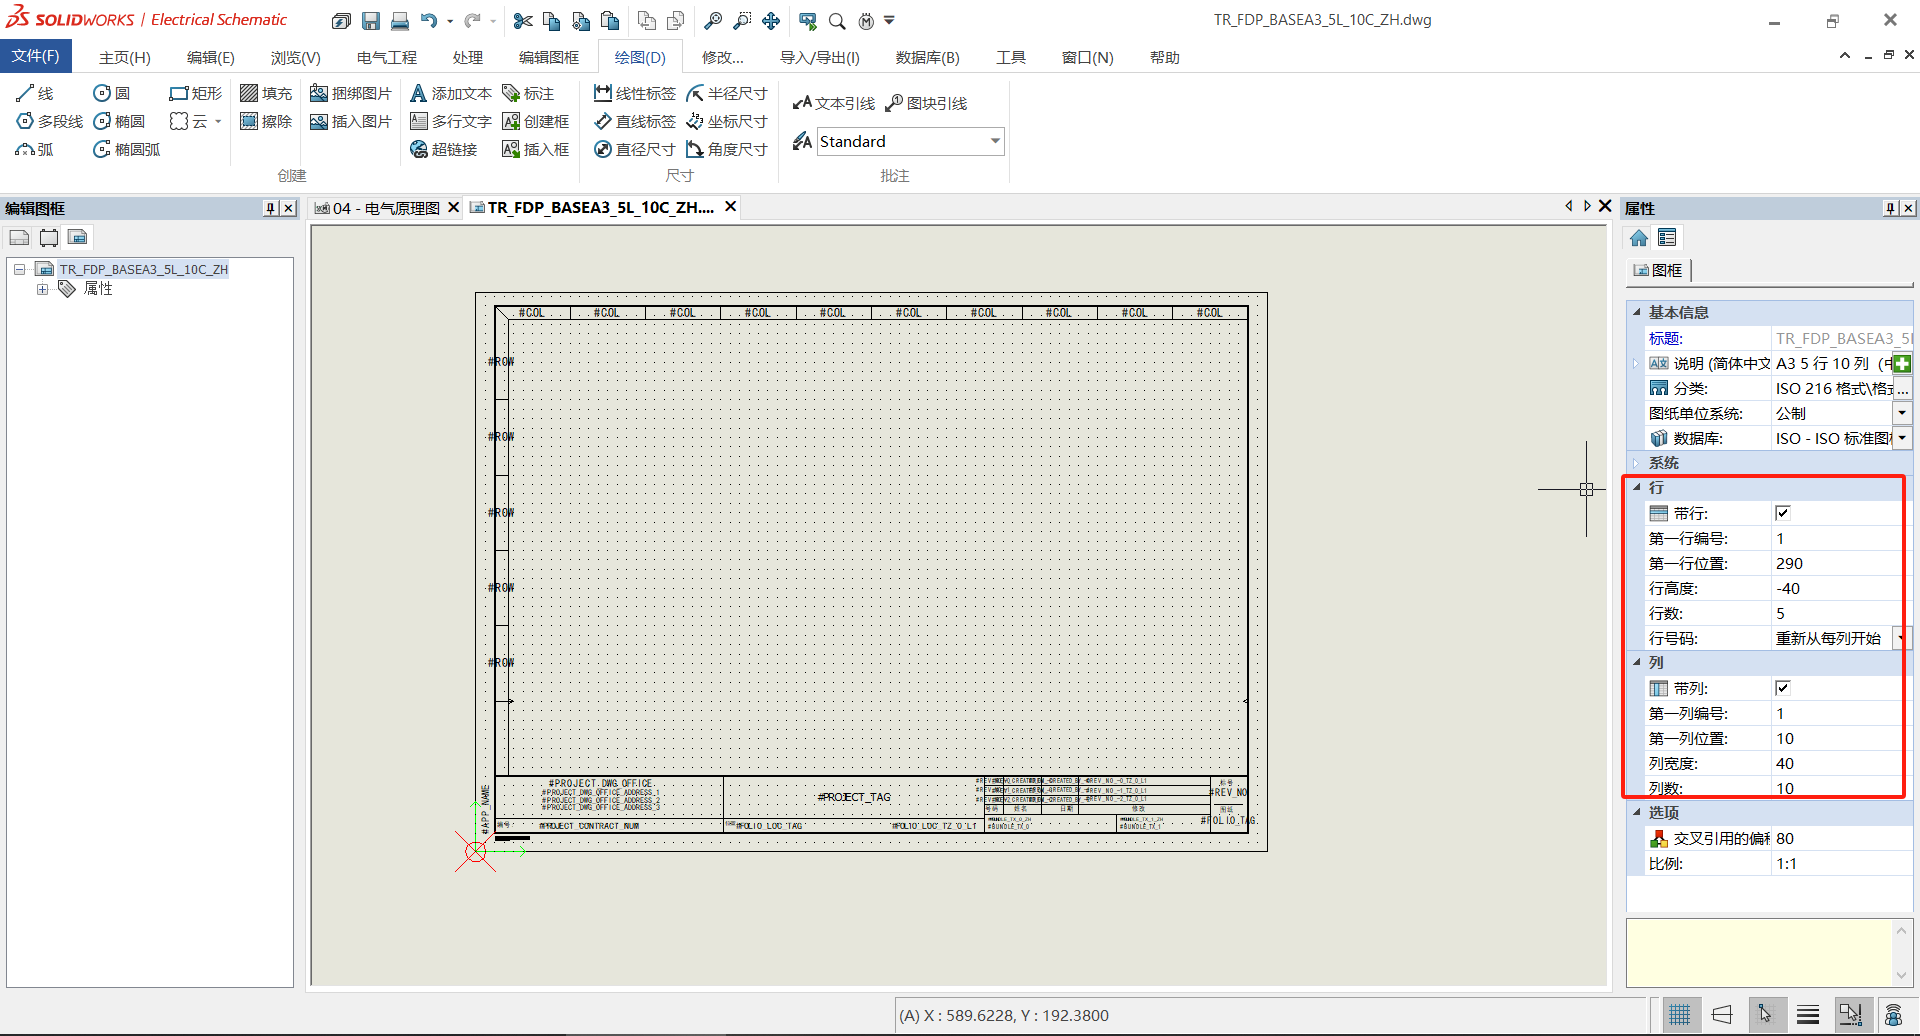Switch to the 电气工程 ribbon tab

pyautogui.click(x=387, y=57)
